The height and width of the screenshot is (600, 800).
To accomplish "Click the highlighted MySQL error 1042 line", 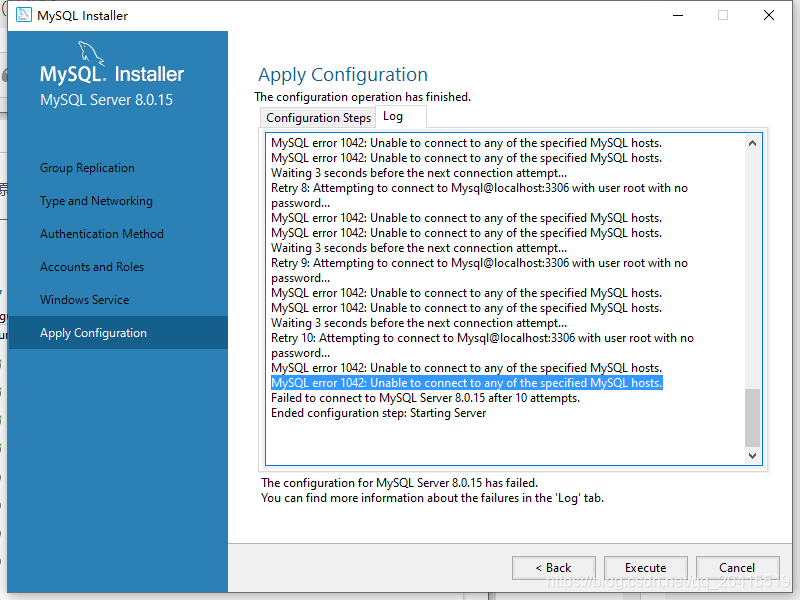I will click(x=466, y=383).
